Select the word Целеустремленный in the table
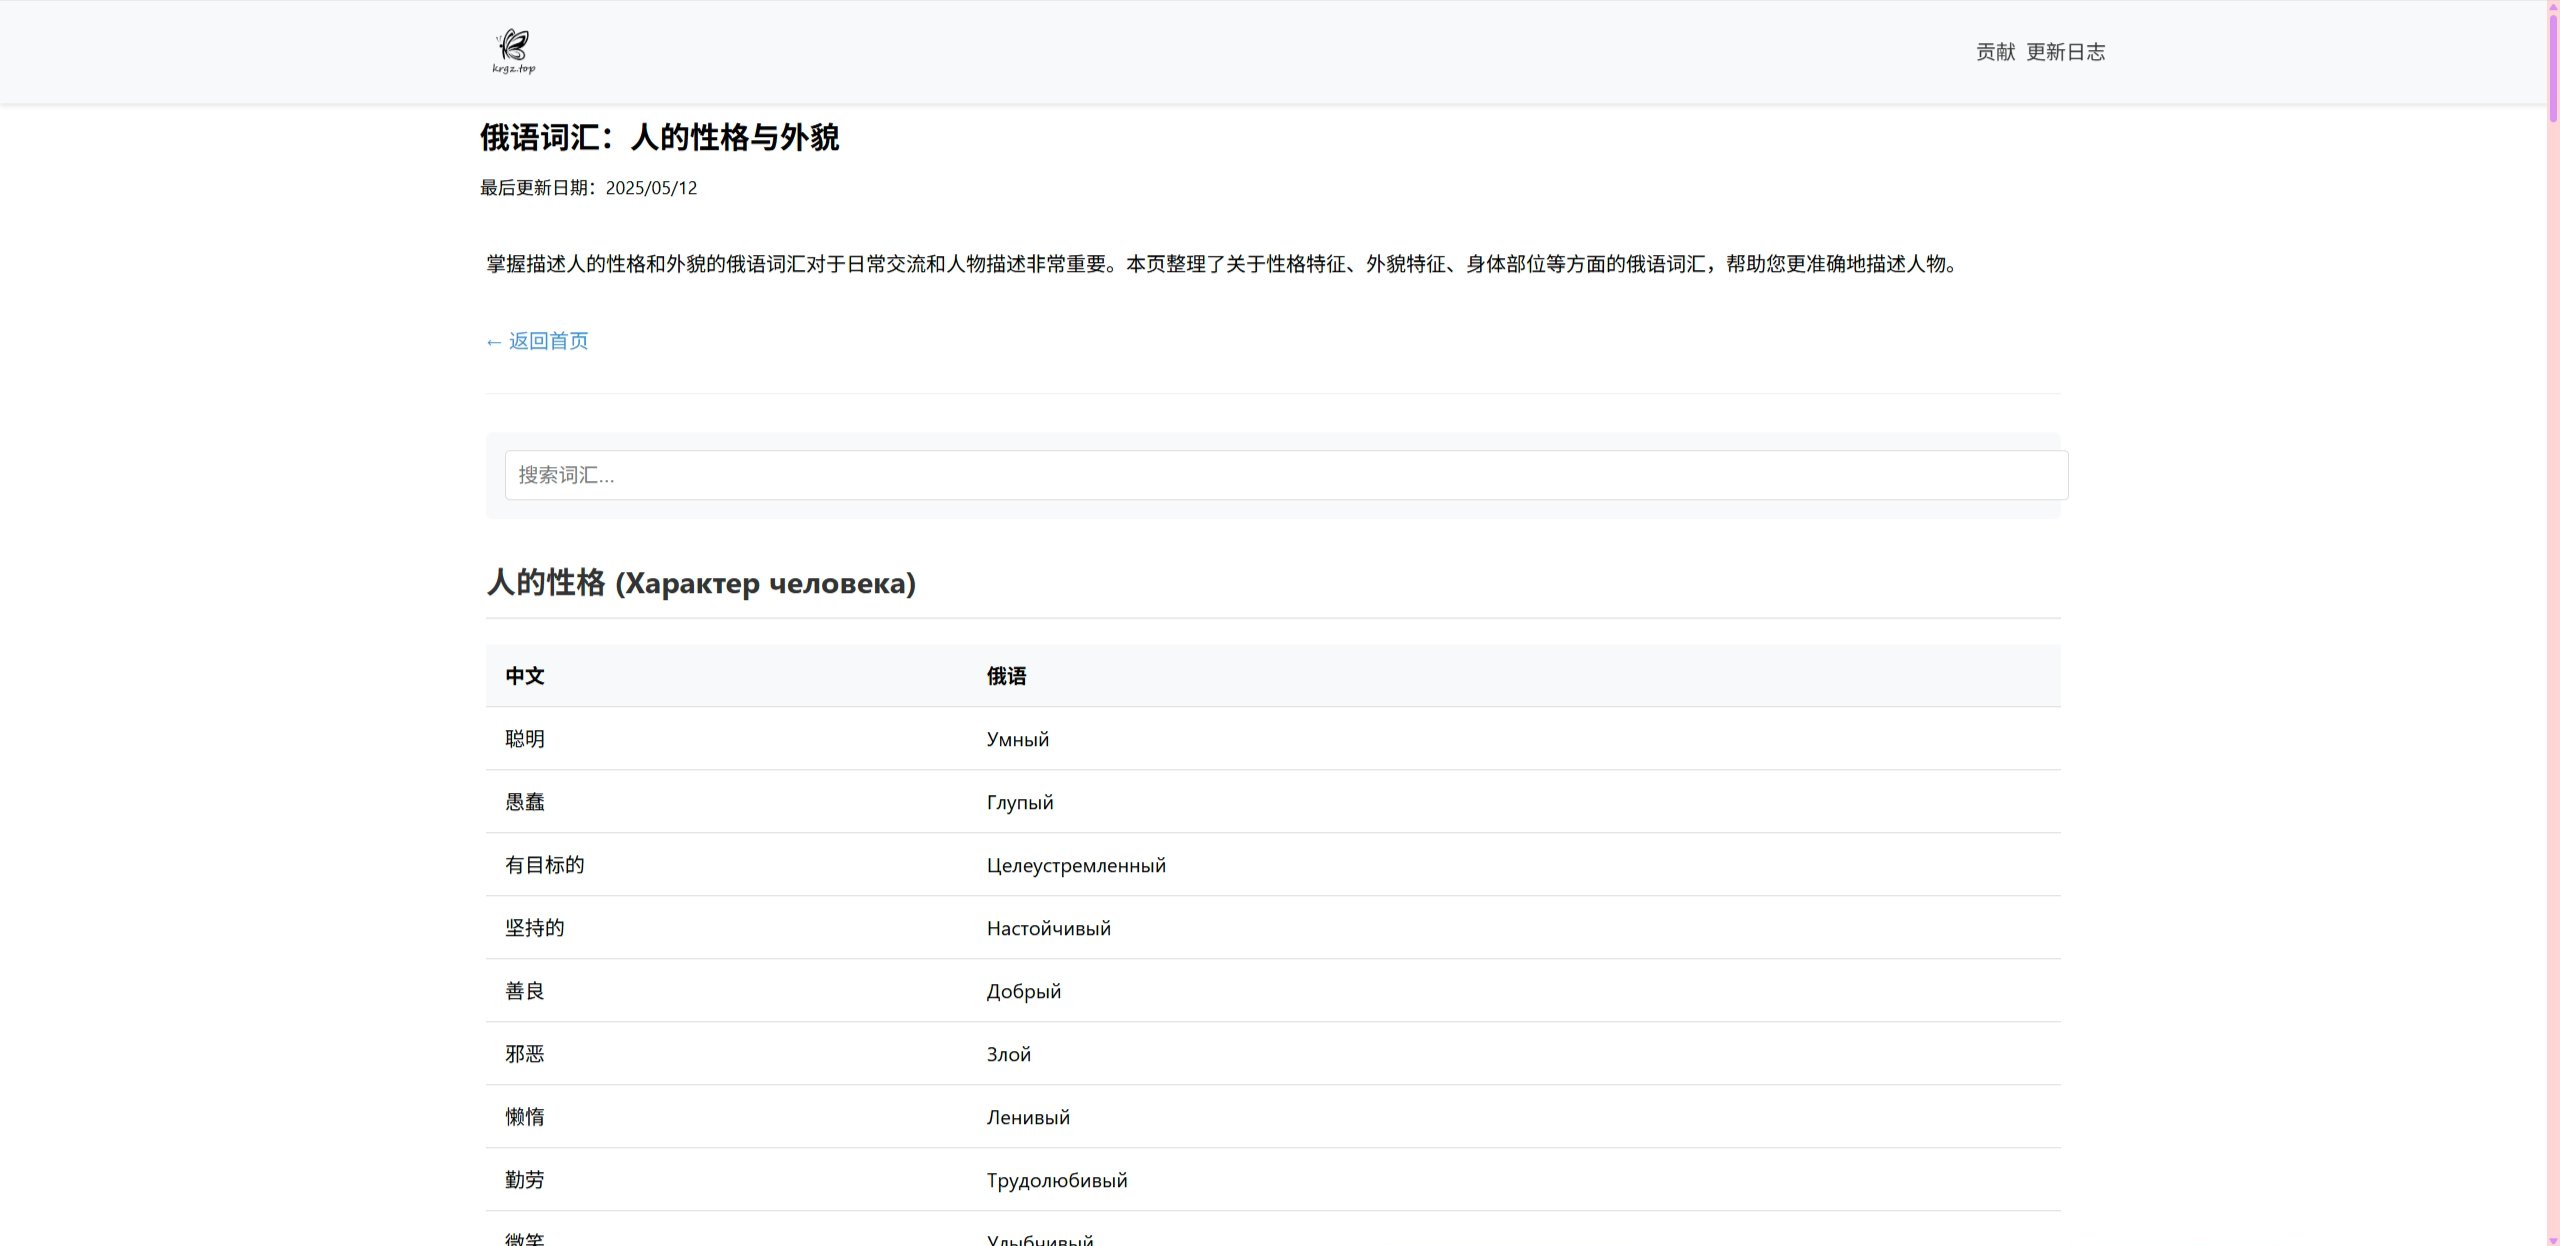This screenshot has width=2560, height=1246. (1076, 864)
